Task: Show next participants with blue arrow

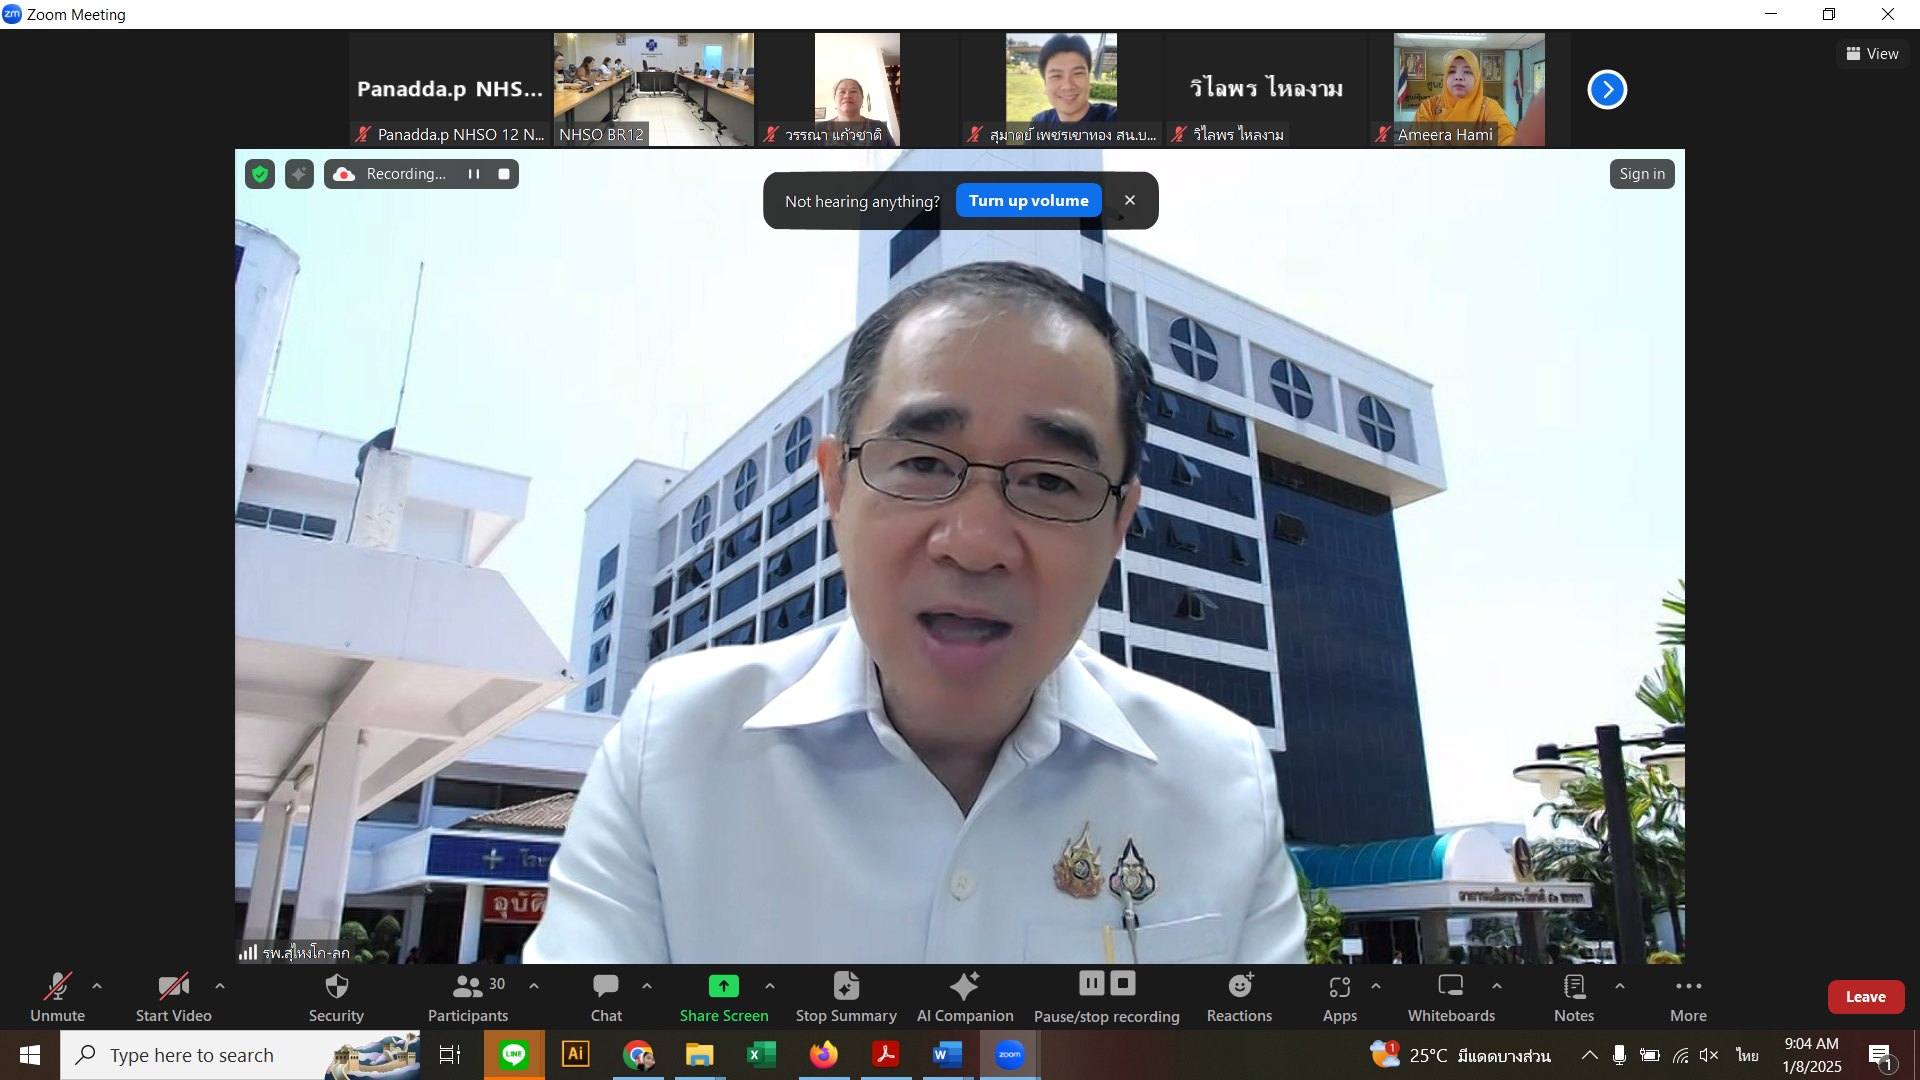Action: pyautogui.click(x=1607, y=90)
